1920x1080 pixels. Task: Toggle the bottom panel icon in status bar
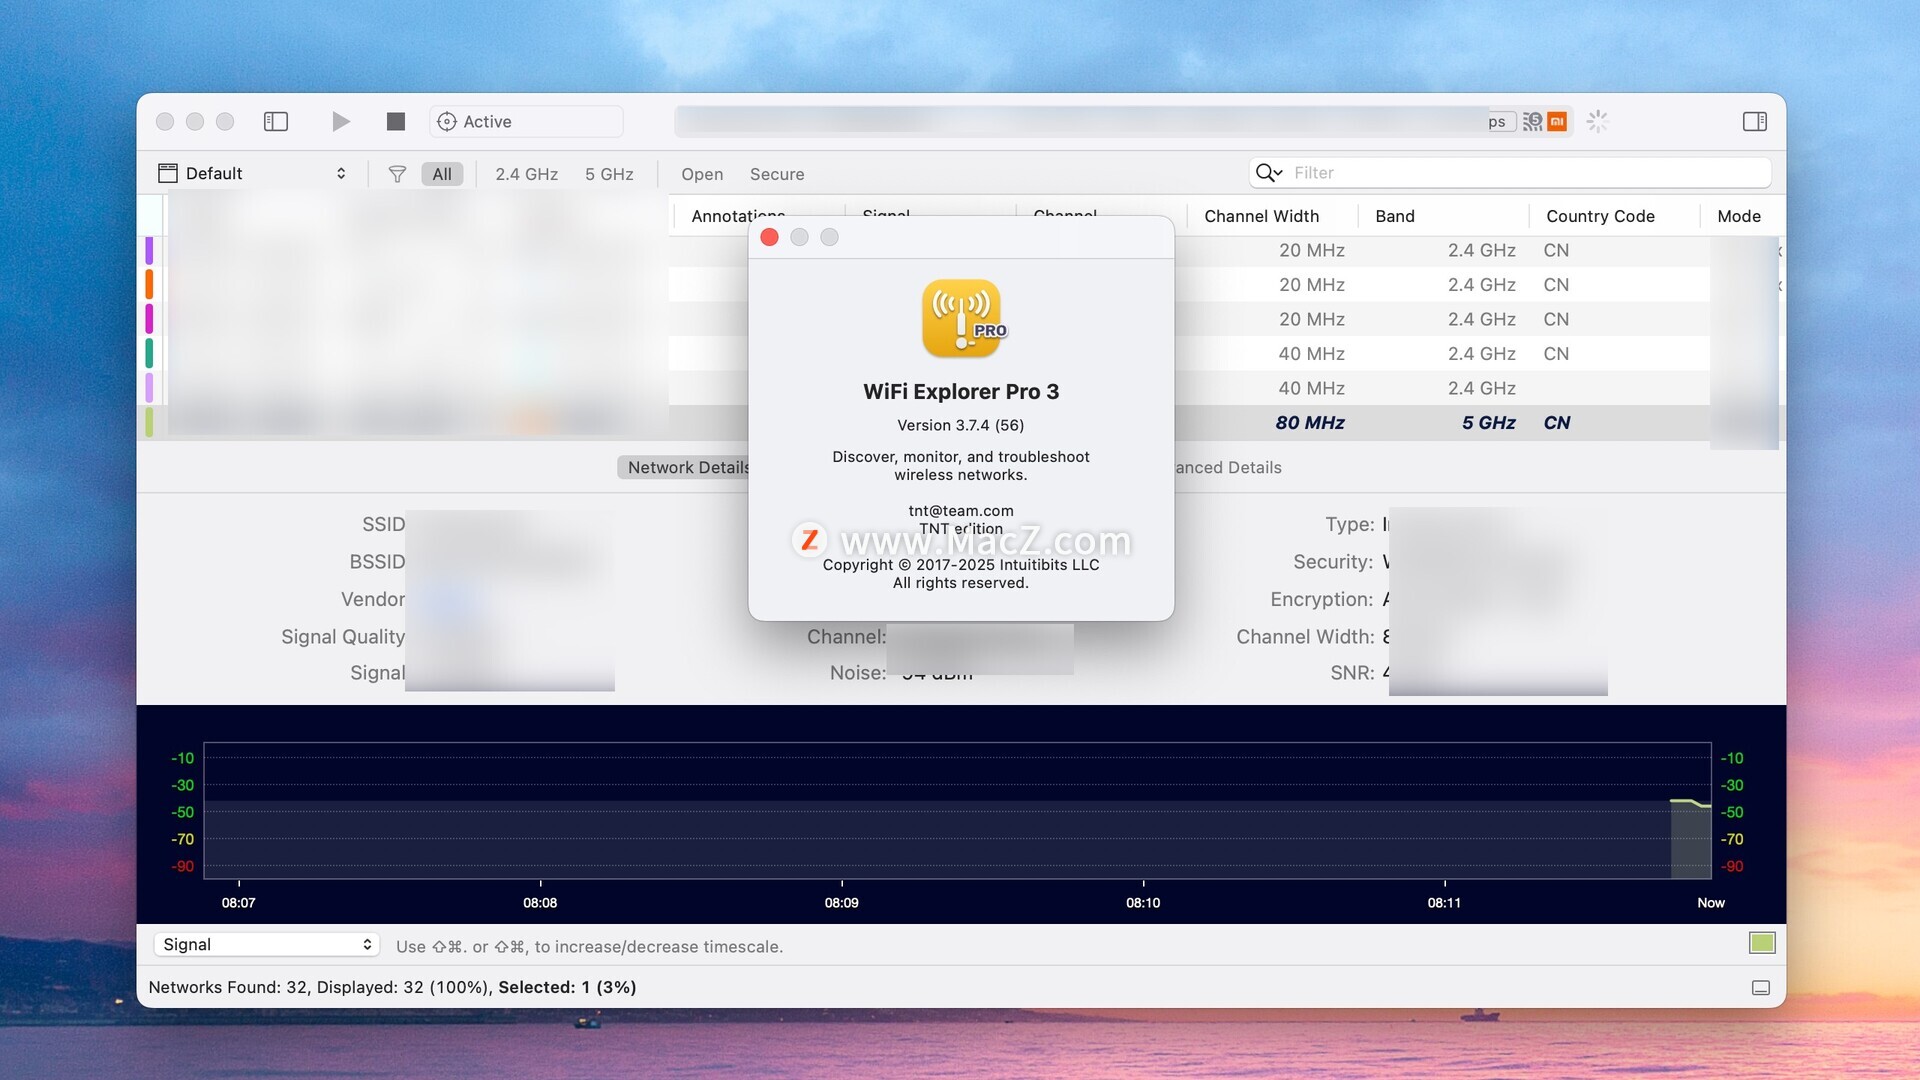[1761, 988]
